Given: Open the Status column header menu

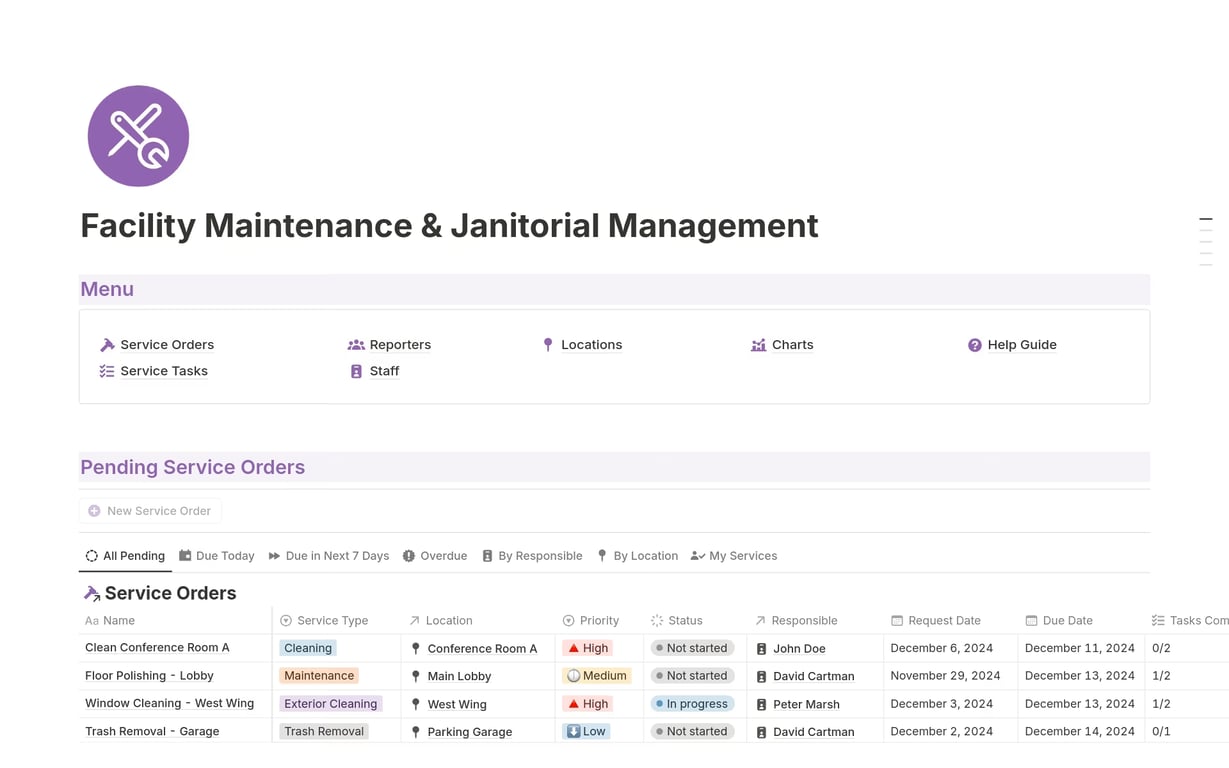Looking at the screenshot, I should point(694,621).
